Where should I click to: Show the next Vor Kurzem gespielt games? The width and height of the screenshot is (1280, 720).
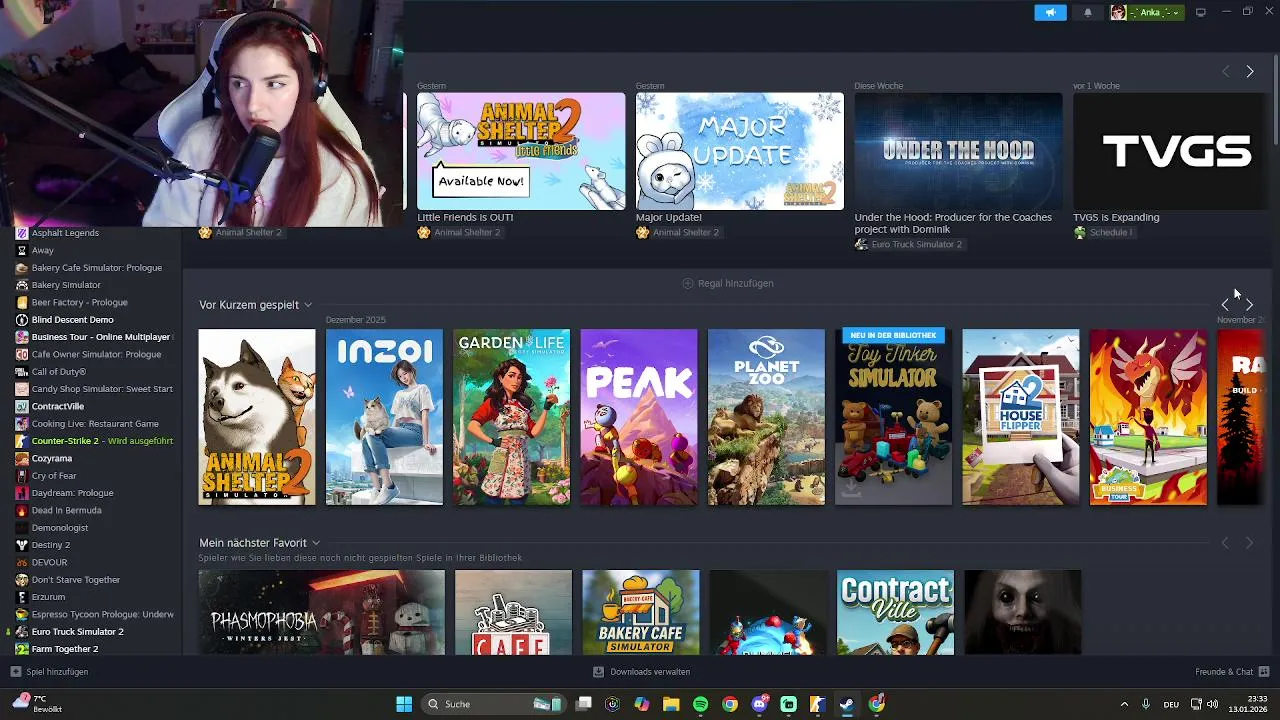[1250, 304]
